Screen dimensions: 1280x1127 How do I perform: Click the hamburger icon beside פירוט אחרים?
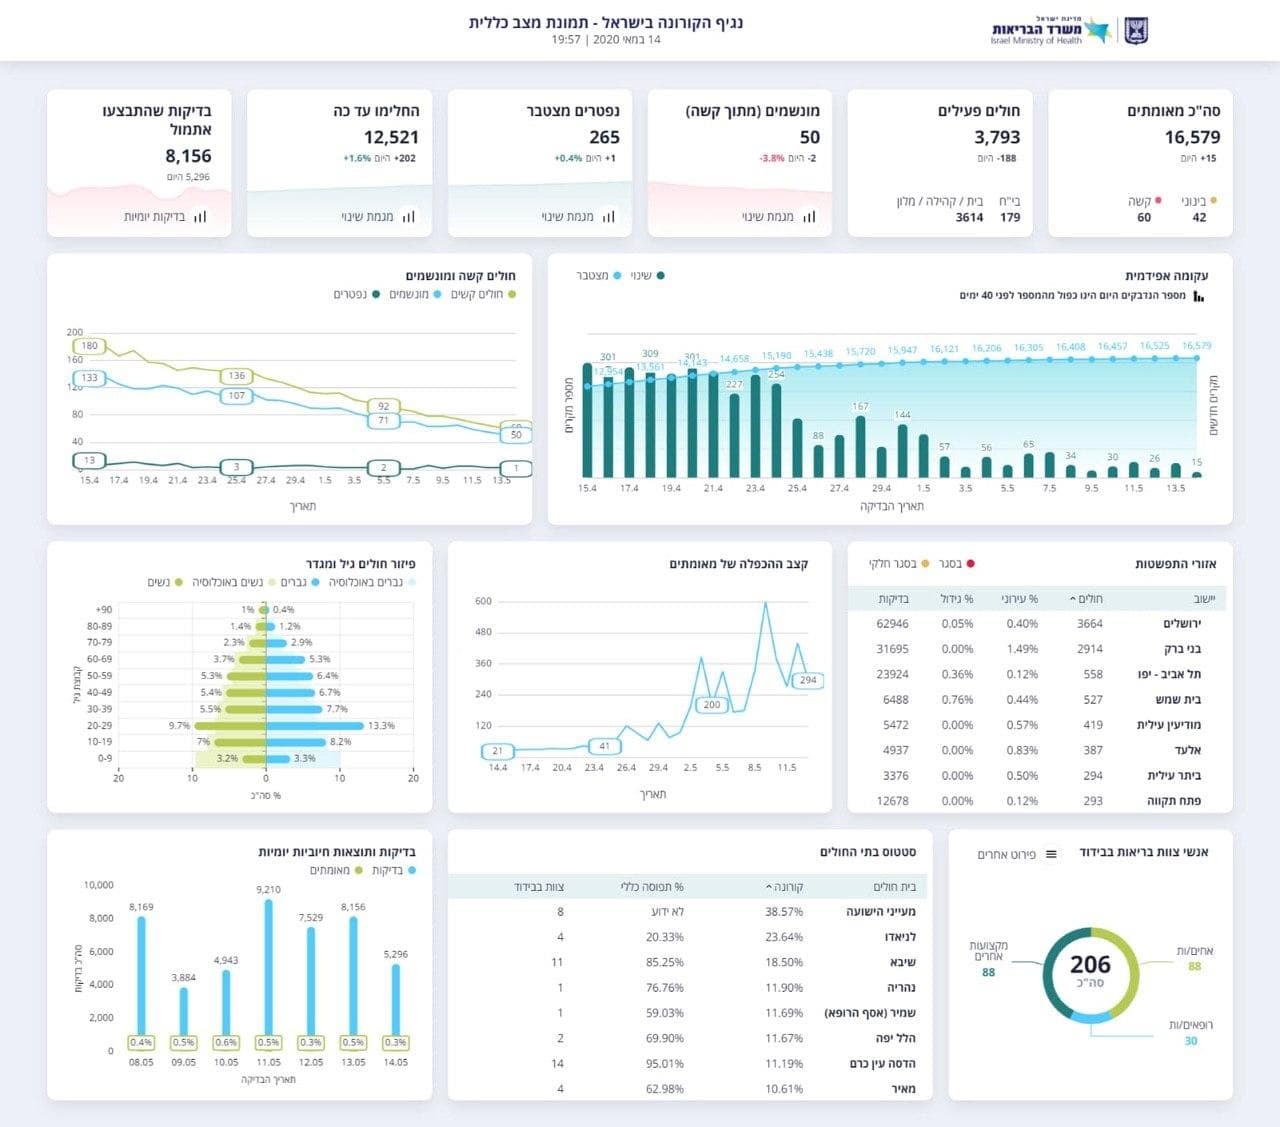(x=1051, y=854)
